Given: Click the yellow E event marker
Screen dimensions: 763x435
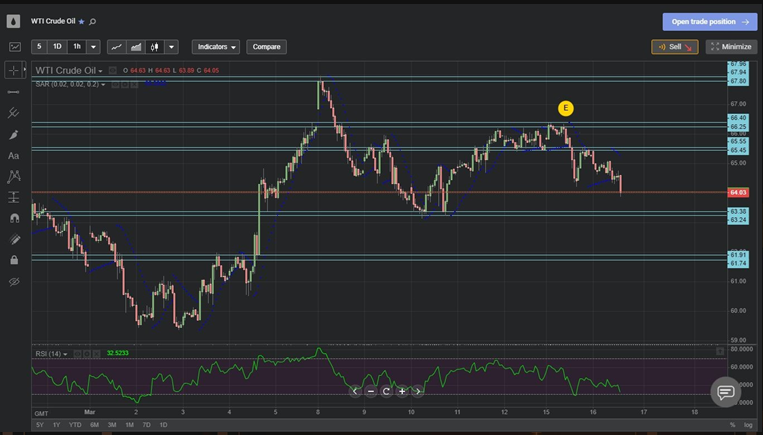Looking at the screenshot, I should pyautogui.click(x=565, y=108).
